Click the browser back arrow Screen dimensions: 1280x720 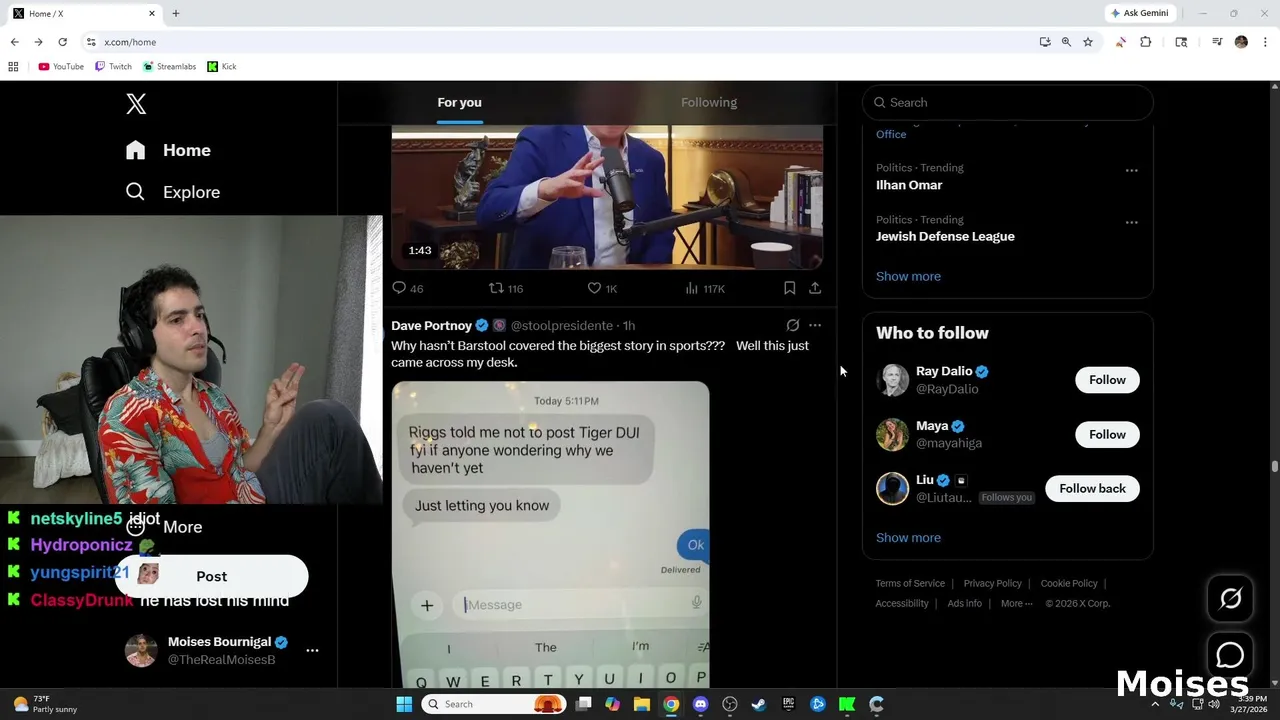pos(14,42)
